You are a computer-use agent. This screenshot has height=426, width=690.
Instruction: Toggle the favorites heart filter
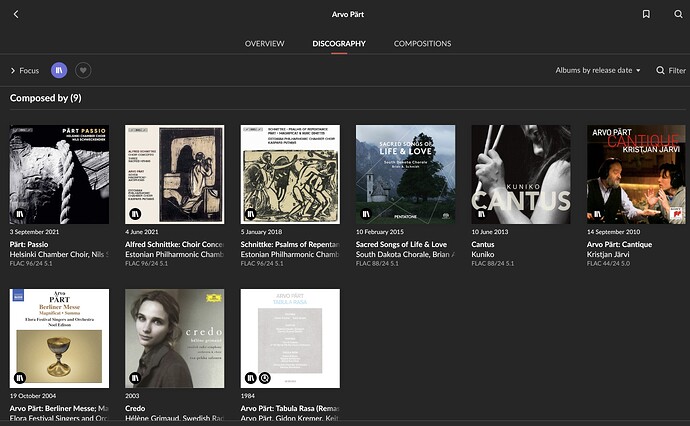(x=84, y=70)
